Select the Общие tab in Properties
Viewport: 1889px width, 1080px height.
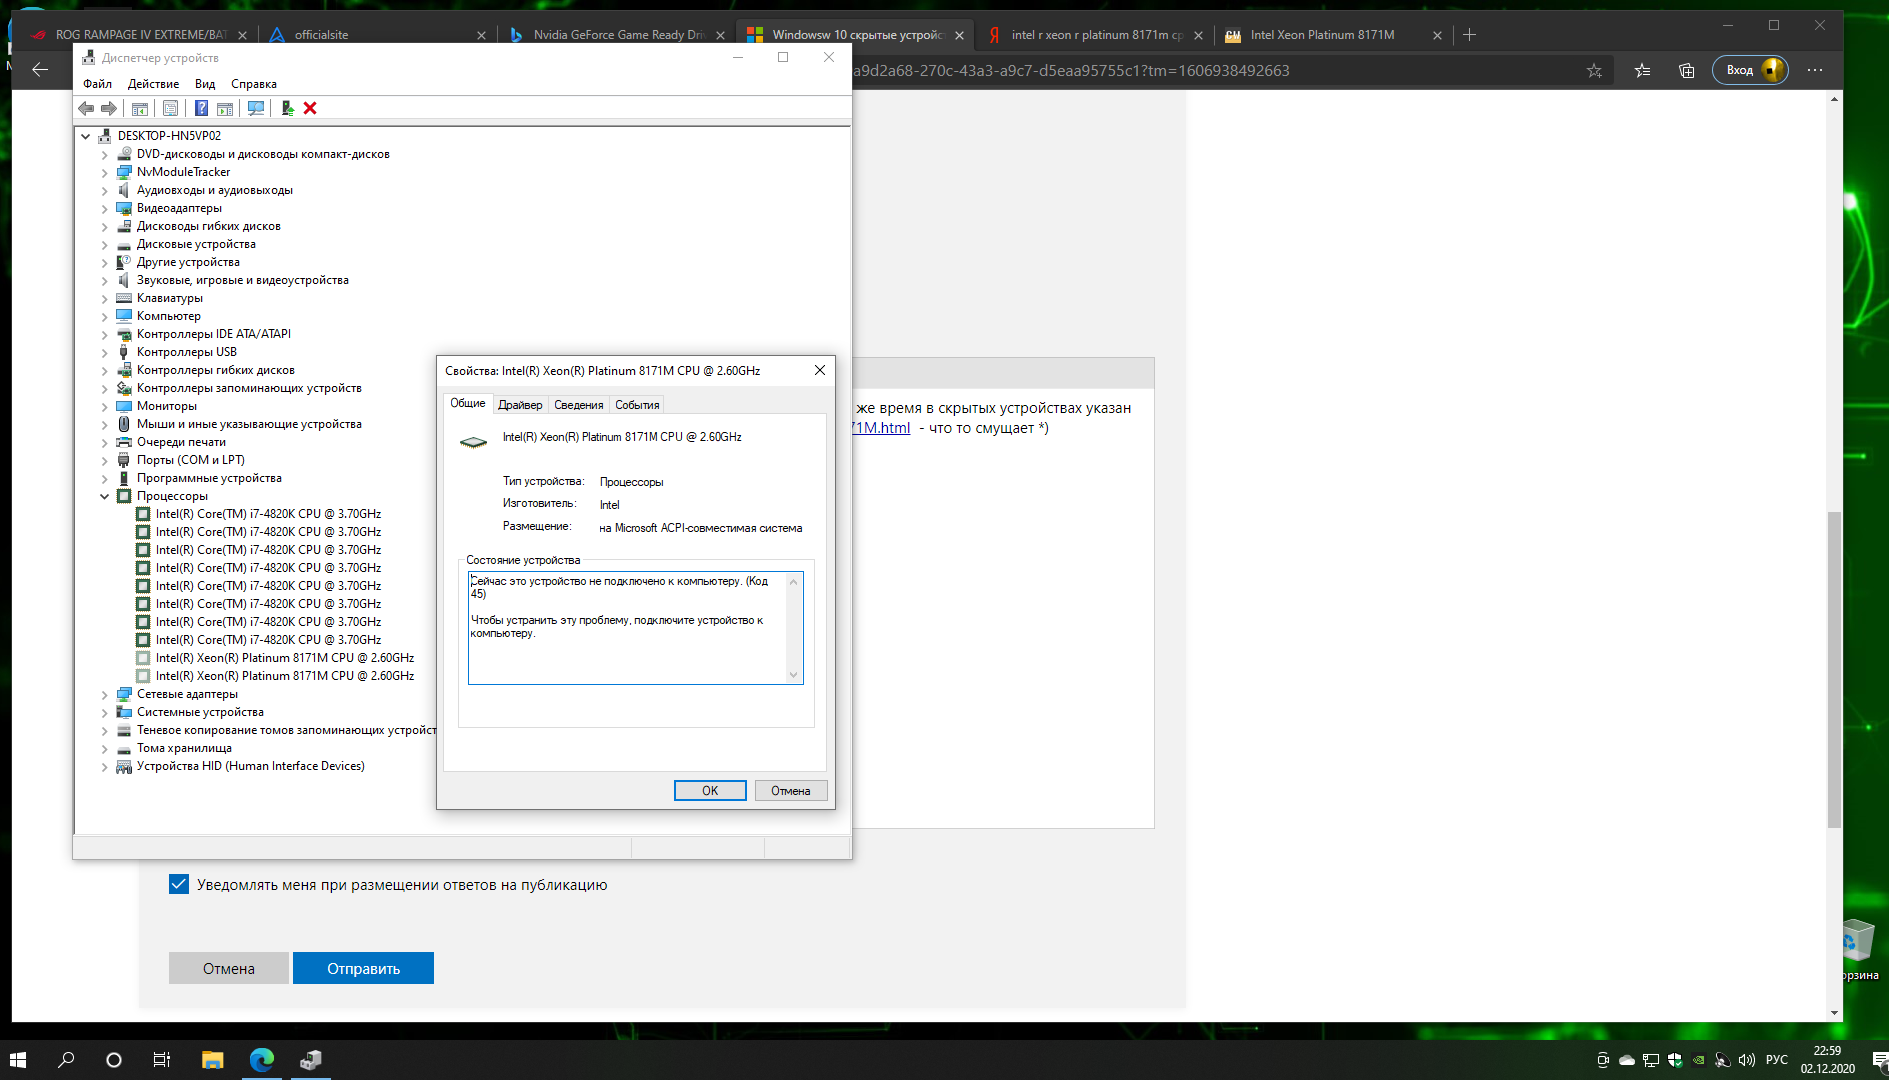pyautogui.click(x=468, y=403)
